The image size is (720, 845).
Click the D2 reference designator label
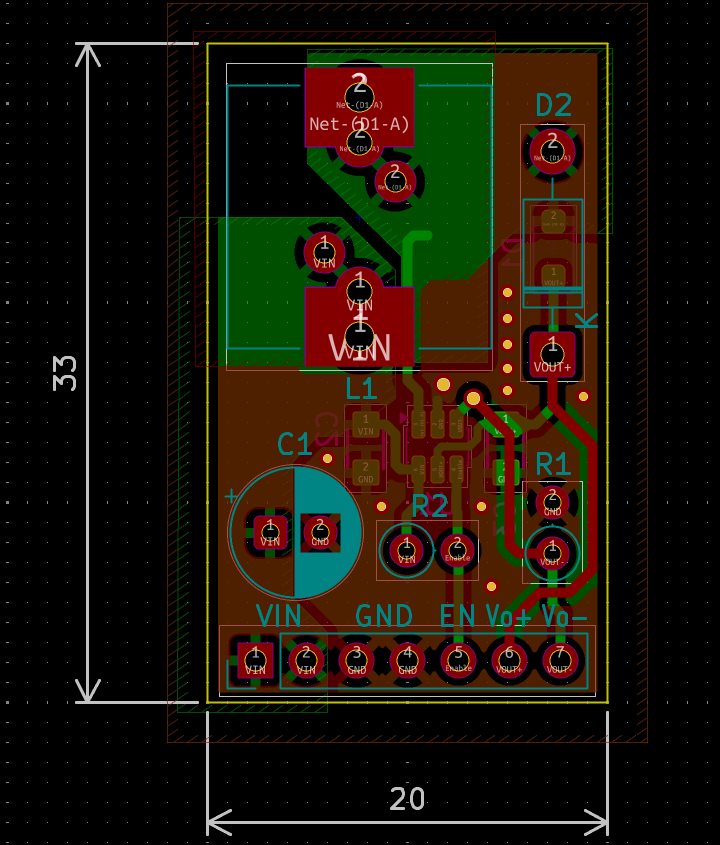553,105
